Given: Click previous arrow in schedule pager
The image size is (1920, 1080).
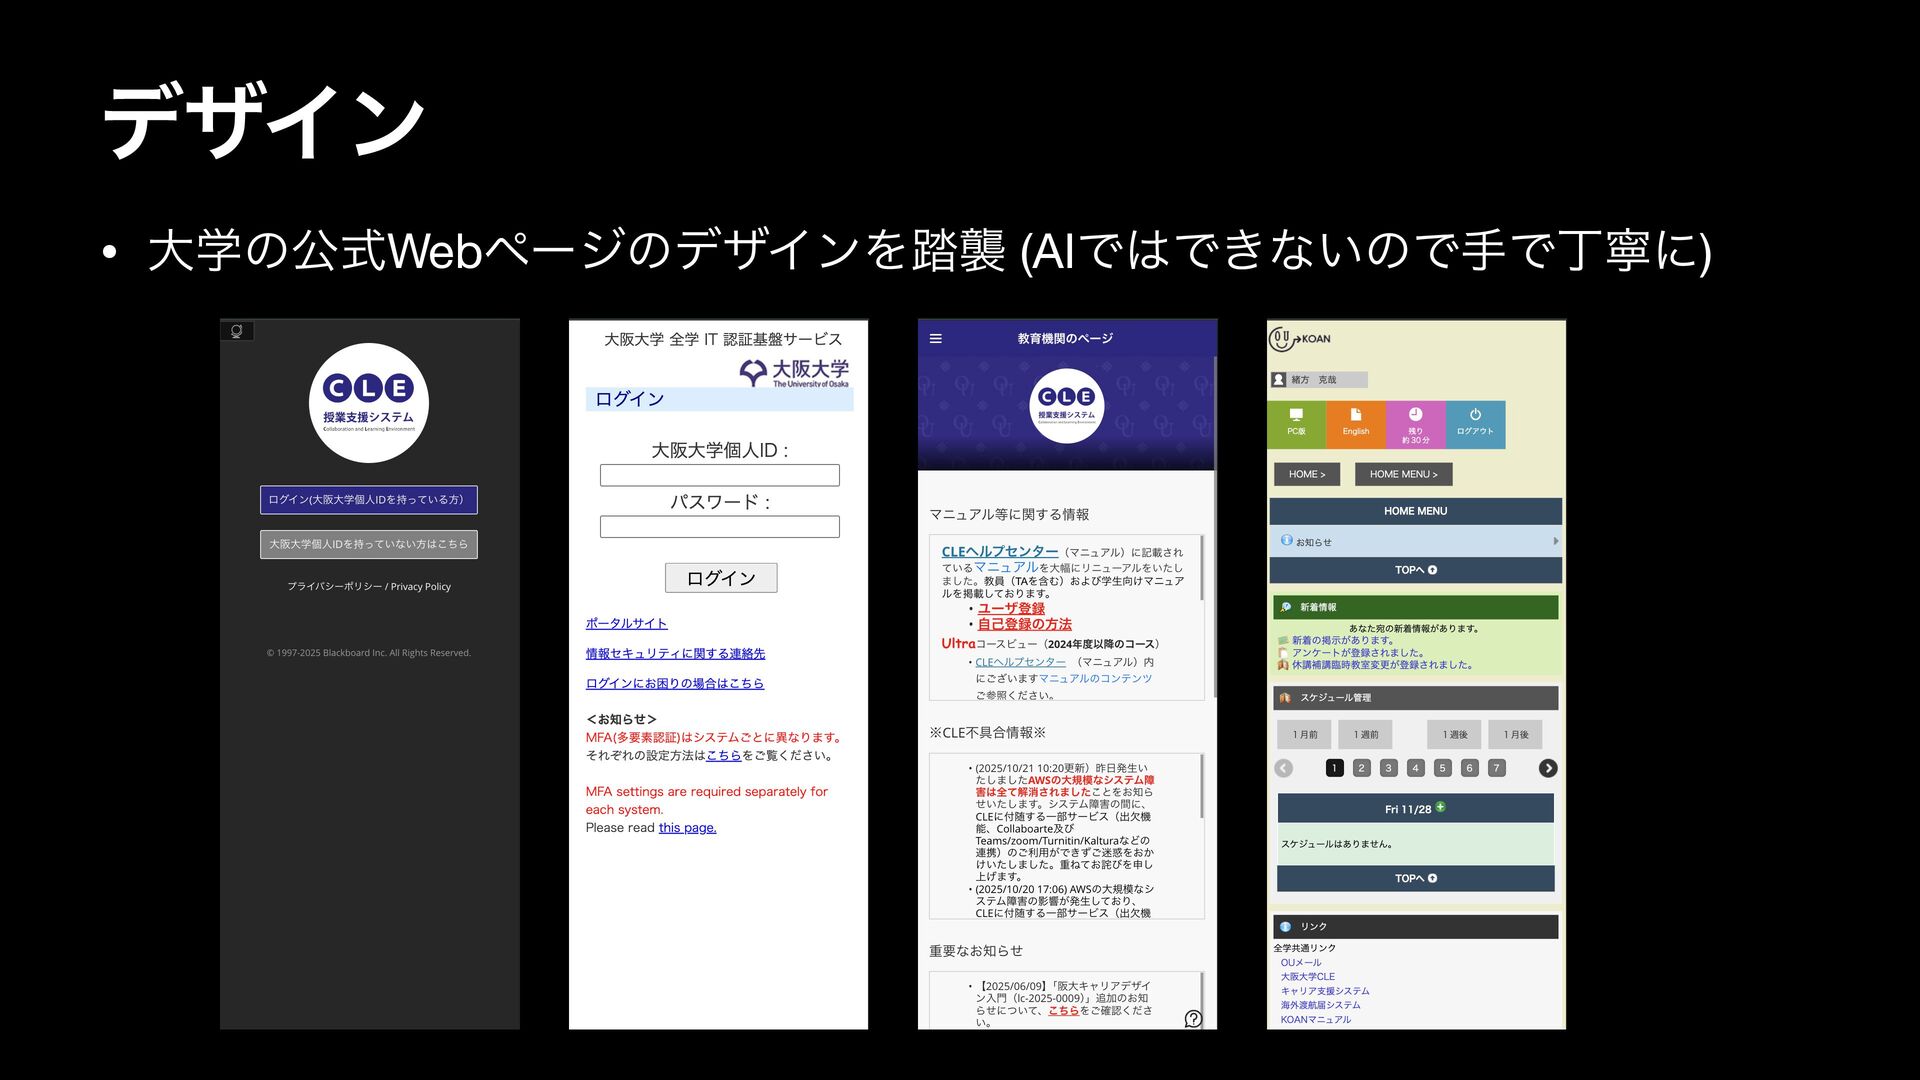Looking at the screenshot, I should point(1284,768).
